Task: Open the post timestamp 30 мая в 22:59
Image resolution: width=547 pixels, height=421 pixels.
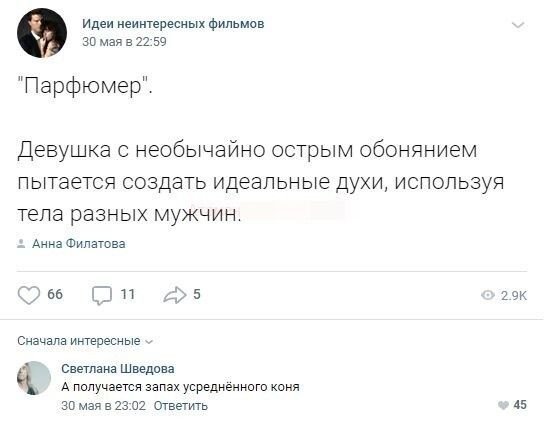Action: 124,42
